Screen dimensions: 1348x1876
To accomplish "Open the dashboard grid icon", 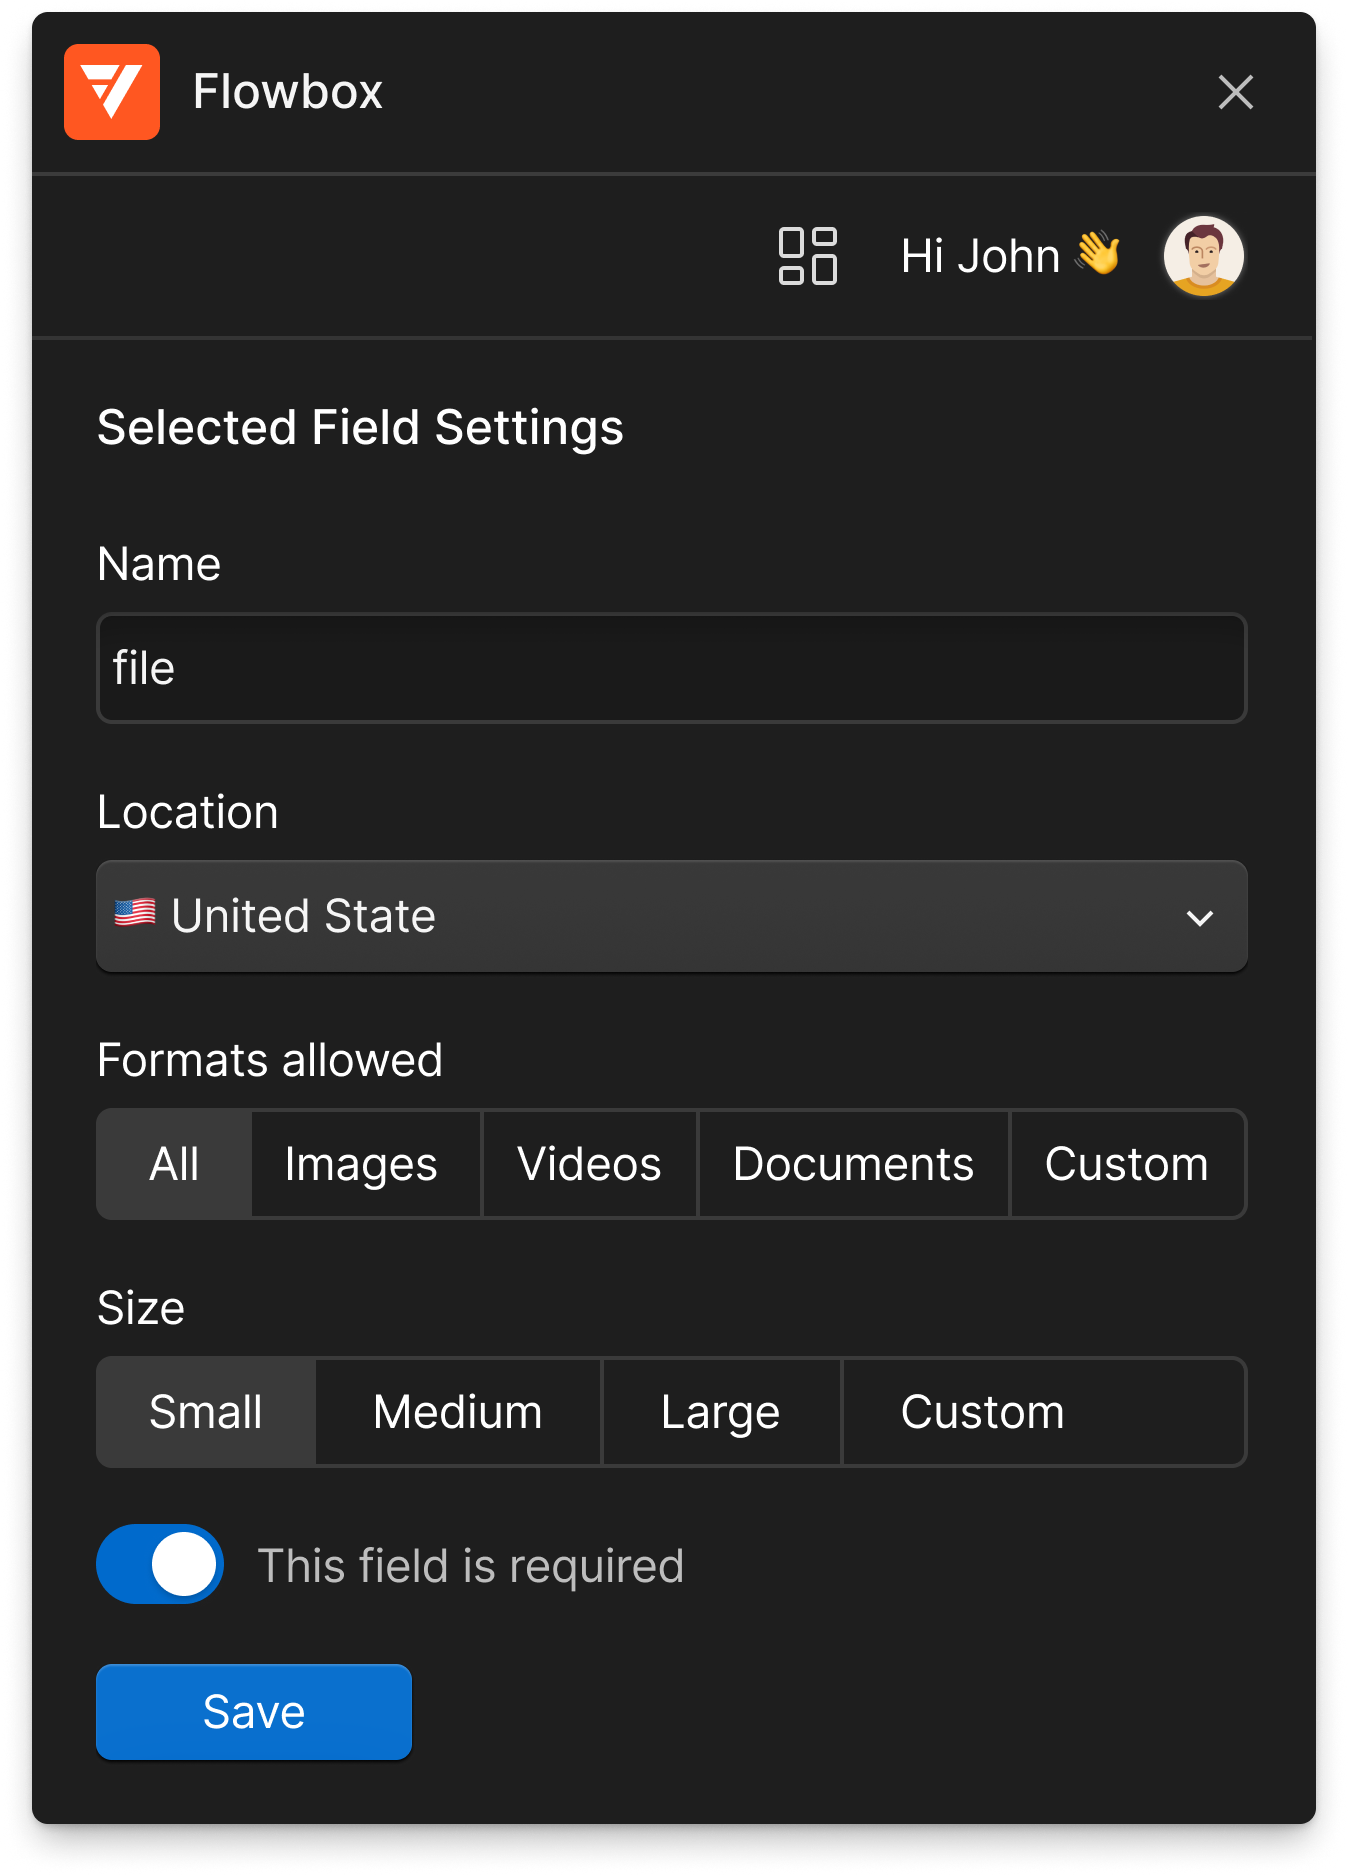I will 807,256.
